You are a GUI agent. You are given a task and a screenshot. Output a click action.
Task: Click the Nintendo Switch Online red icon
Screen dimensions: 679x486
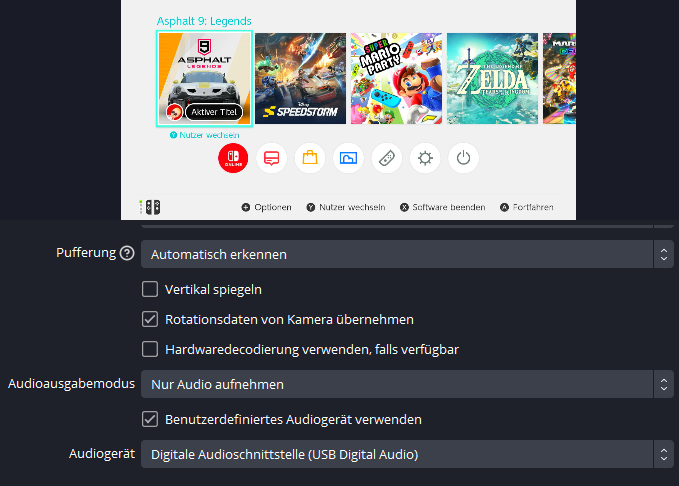233,158
